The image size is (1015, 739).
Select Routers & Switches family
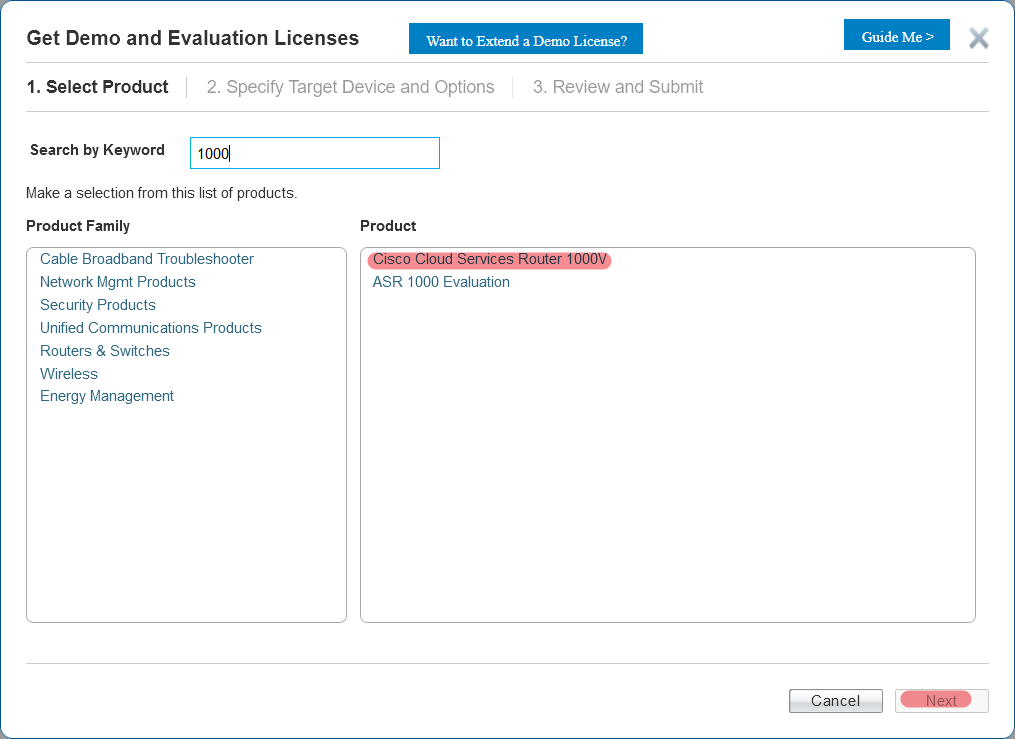click(105, 351)
